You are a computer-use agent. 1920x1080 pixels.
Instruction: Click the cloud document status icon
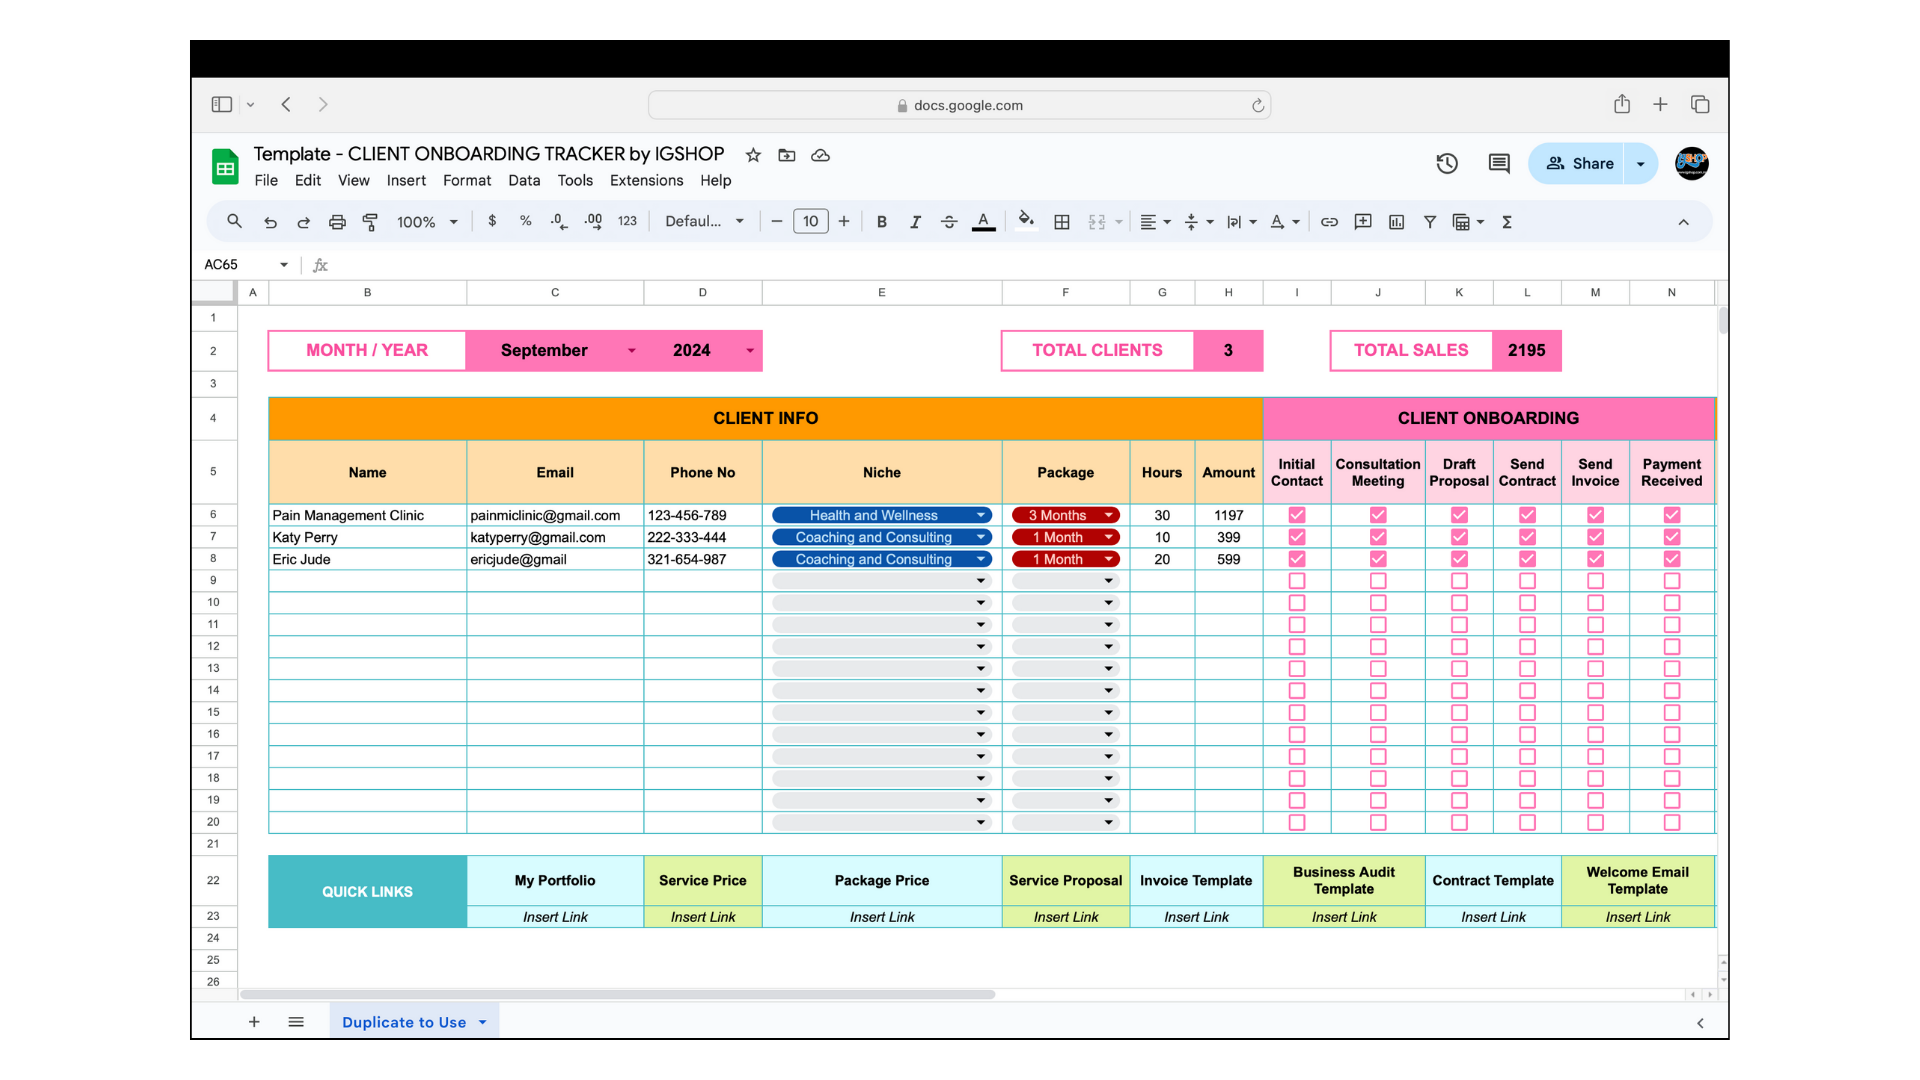(x=820, y=155)
